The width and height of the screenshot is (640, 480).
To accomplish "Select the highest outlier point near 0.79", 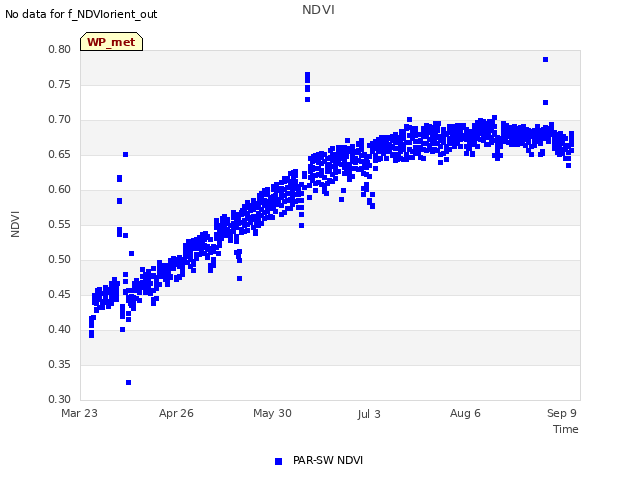I will (x=545, y=60).
